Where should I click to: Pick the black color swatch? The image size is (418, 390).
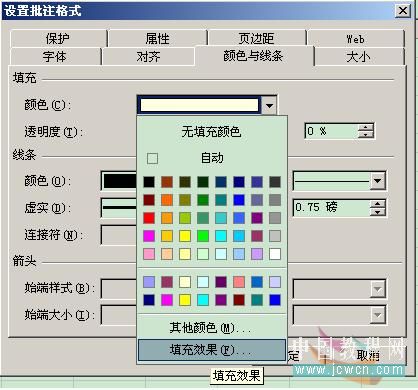[x=149, y=182]
